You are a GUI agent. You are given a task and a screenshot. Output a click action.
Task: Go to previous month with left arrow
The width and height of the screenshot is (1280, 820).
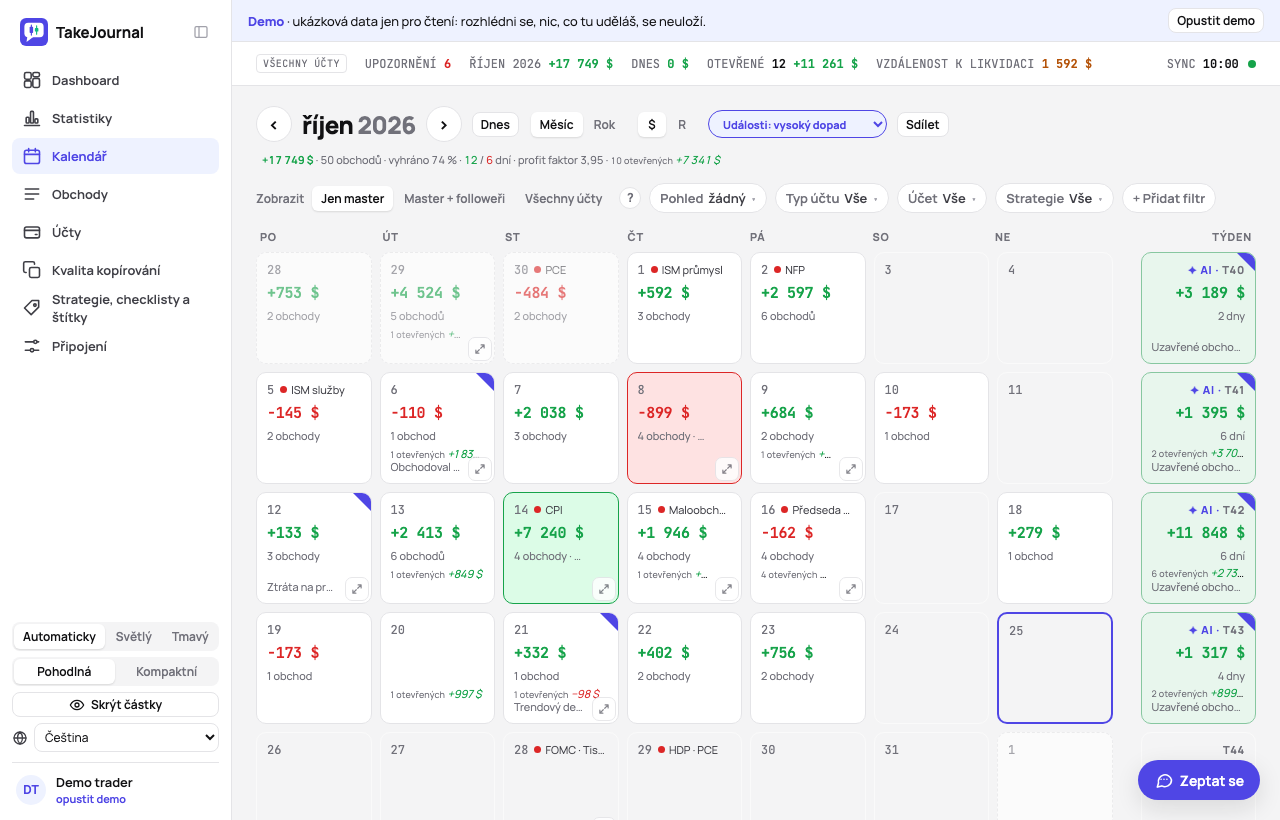[x=274, y=124]
